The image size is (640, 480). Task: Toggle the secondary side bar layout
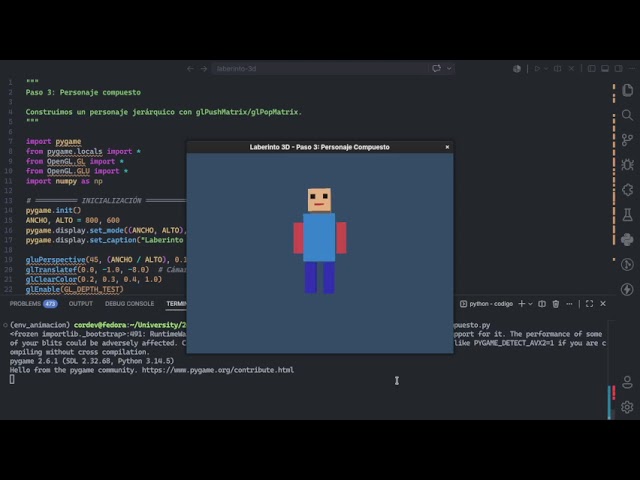(619, 69)
